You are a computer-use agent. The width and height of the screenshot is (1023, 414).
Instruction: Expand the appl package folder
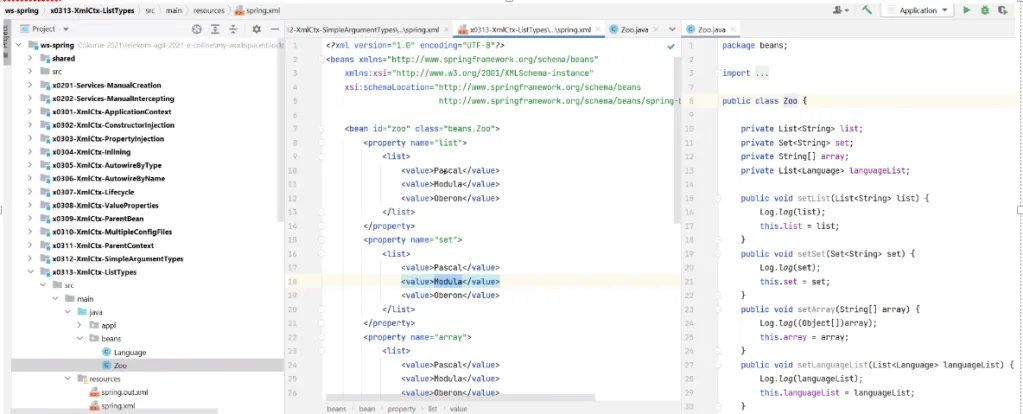[79, 325]
